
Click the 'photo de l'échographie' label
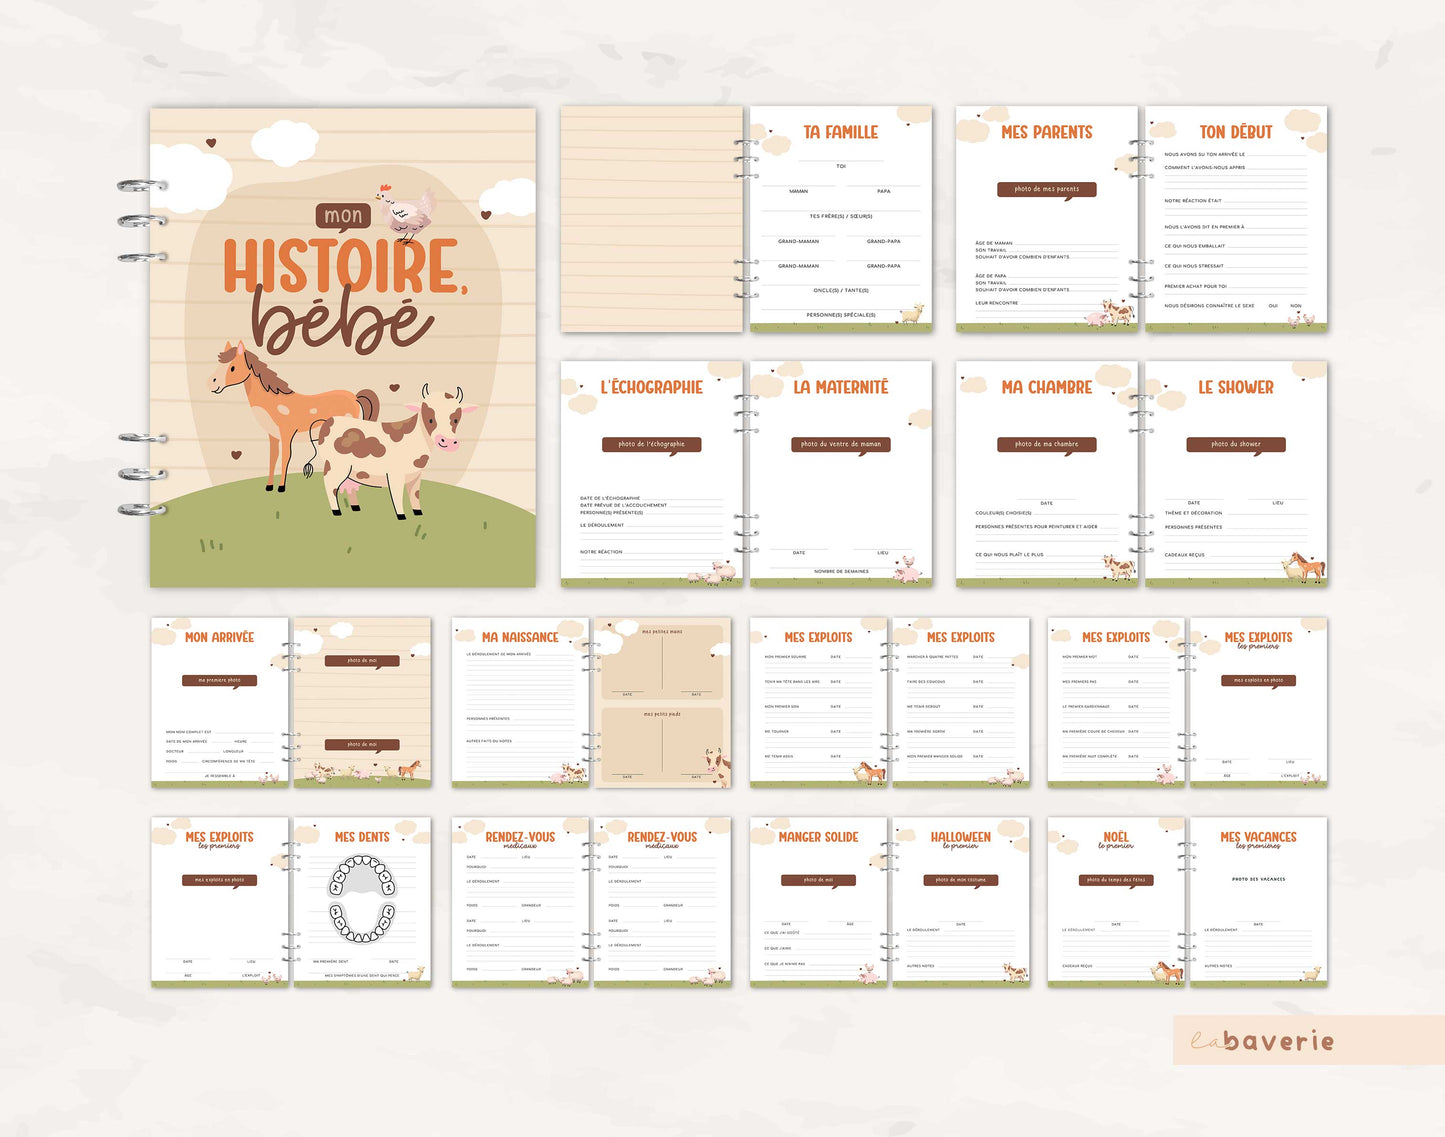pyautogui.click(x=651, y=444)
